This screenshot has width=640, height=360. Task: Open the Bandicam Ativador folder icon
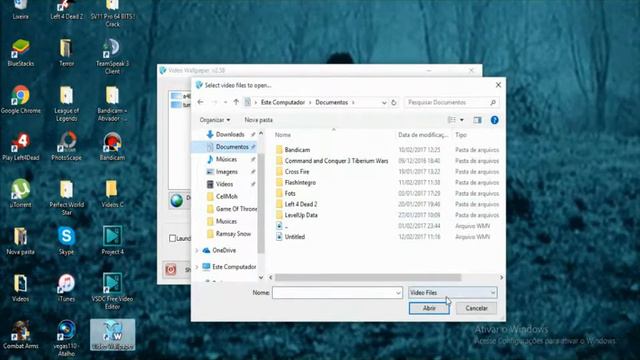pyautogui.click(x=112, y=104)
